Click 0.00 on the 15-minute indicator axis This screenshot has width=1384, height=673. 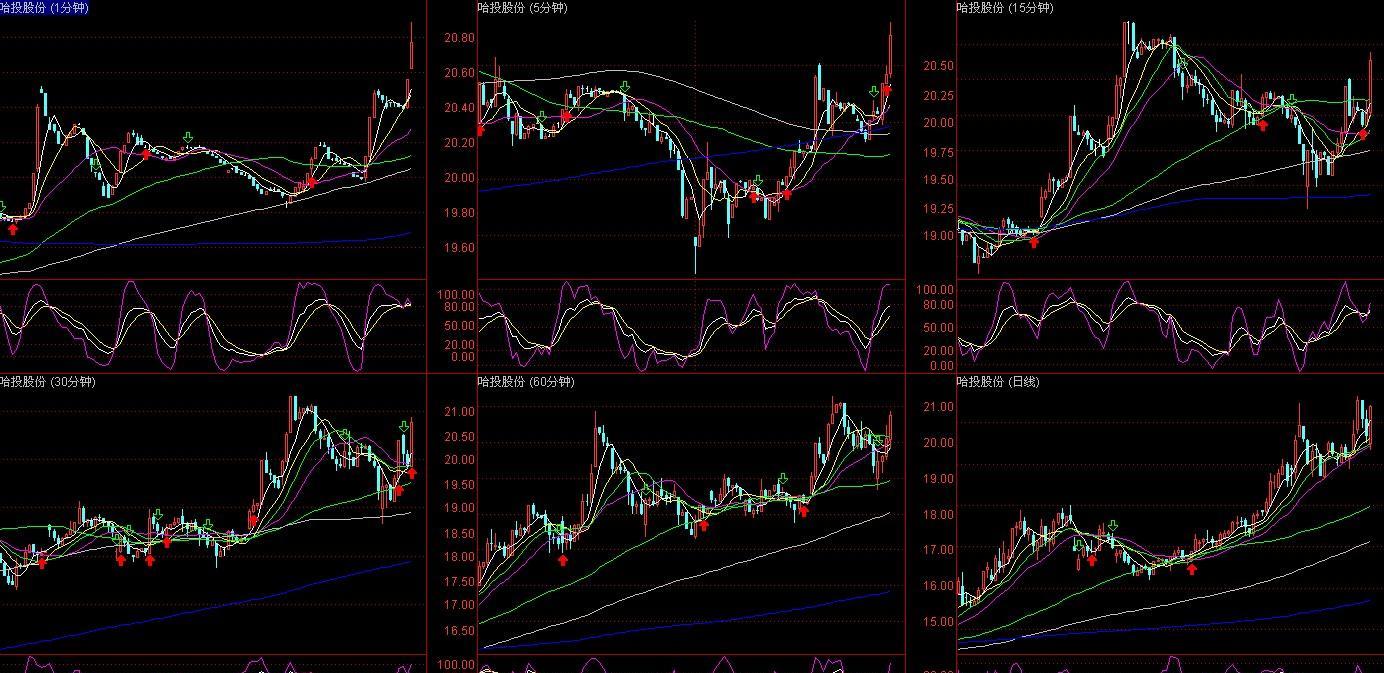point(941,366)
